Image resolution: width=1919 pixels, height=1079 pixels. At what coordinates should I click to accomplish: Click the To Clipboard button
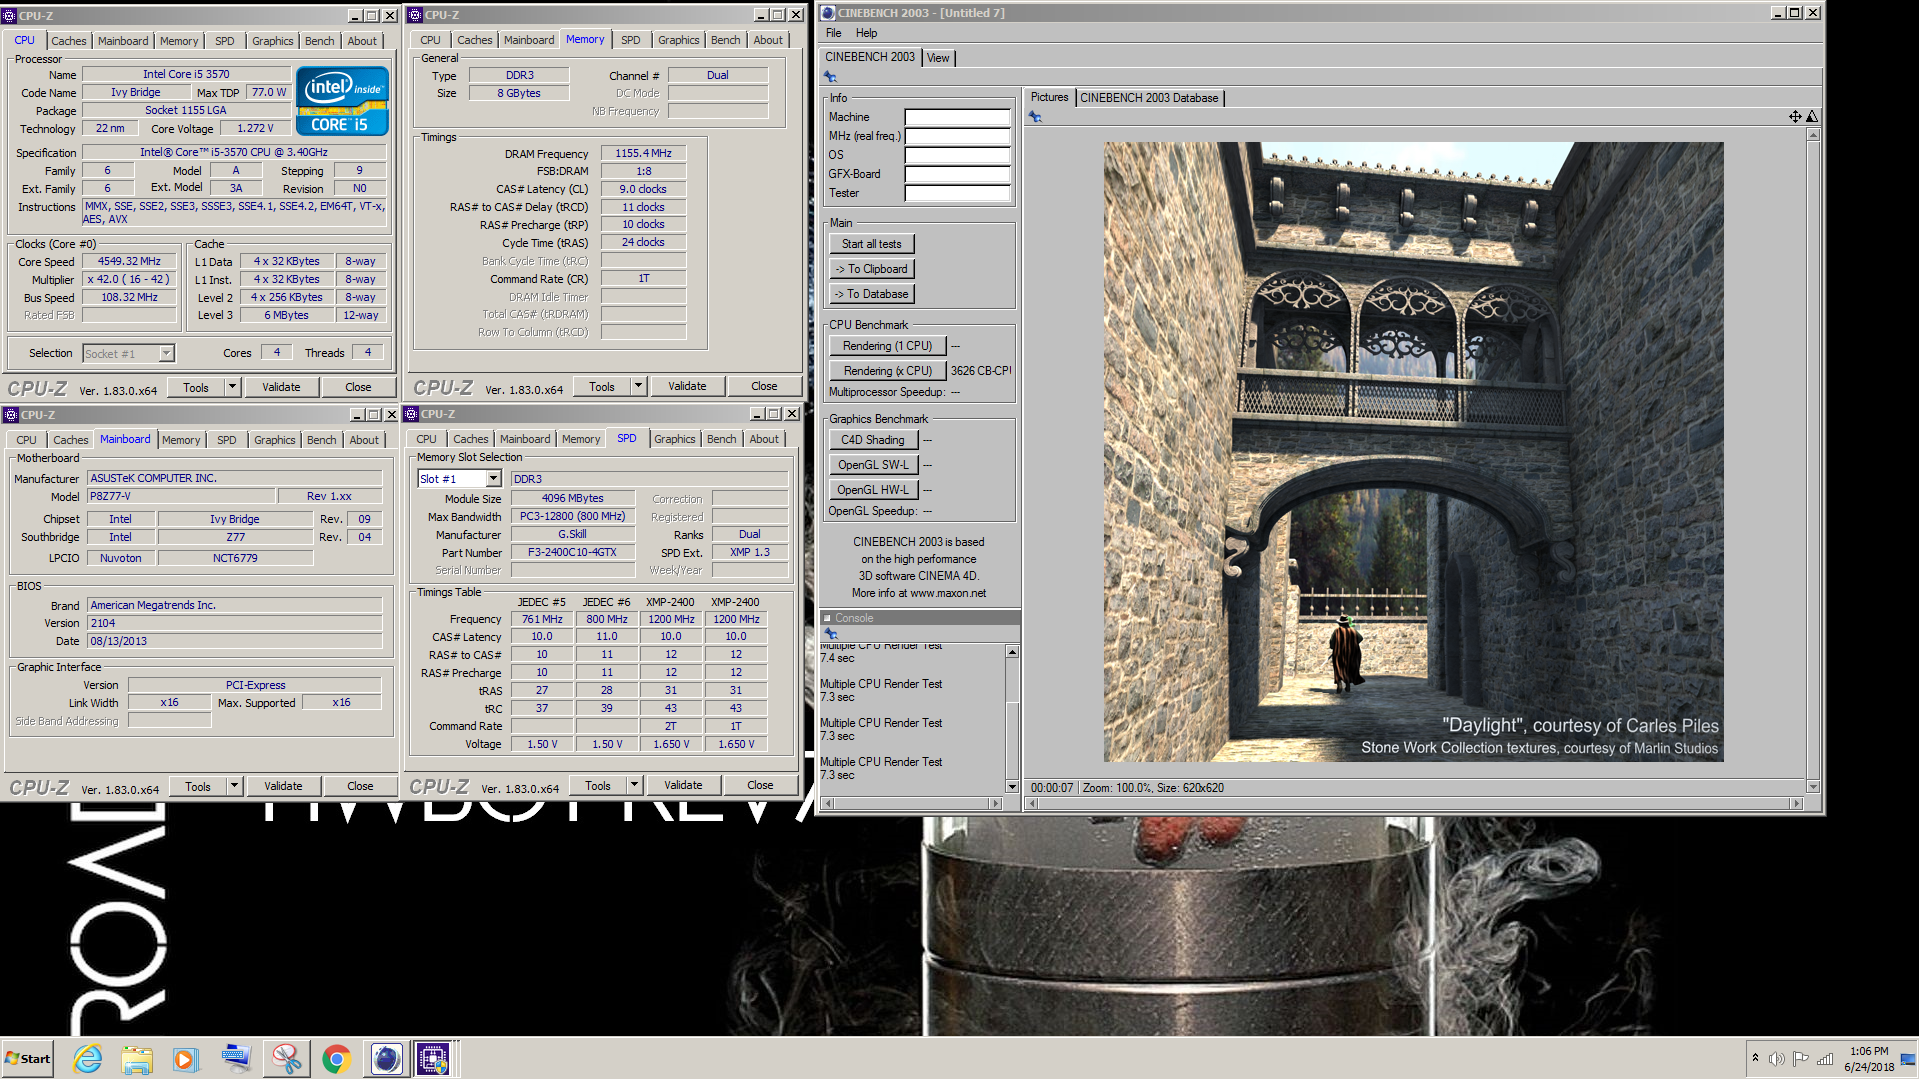click(871, 269)
